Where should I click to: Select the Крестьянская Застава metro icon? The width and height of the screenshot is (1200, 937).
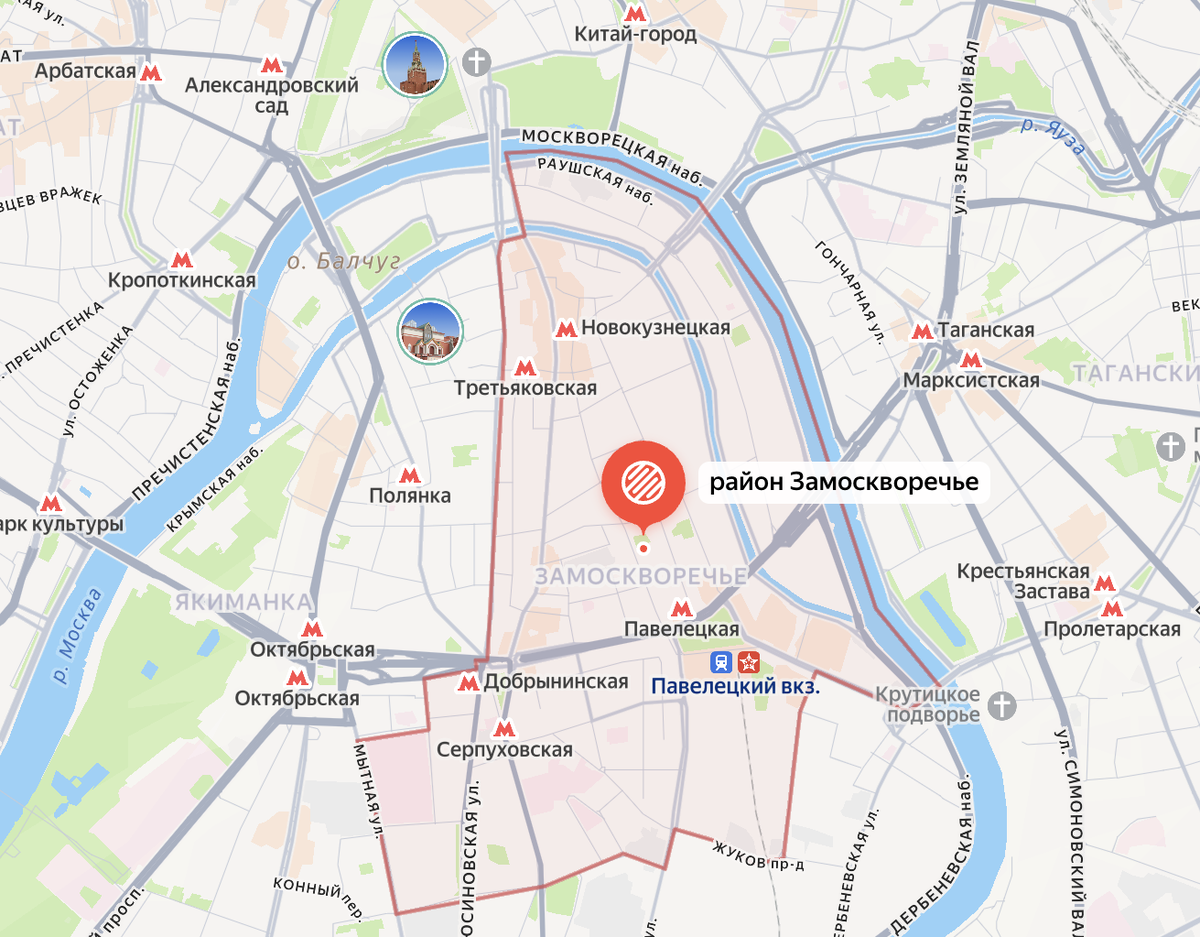[1104, 583]
